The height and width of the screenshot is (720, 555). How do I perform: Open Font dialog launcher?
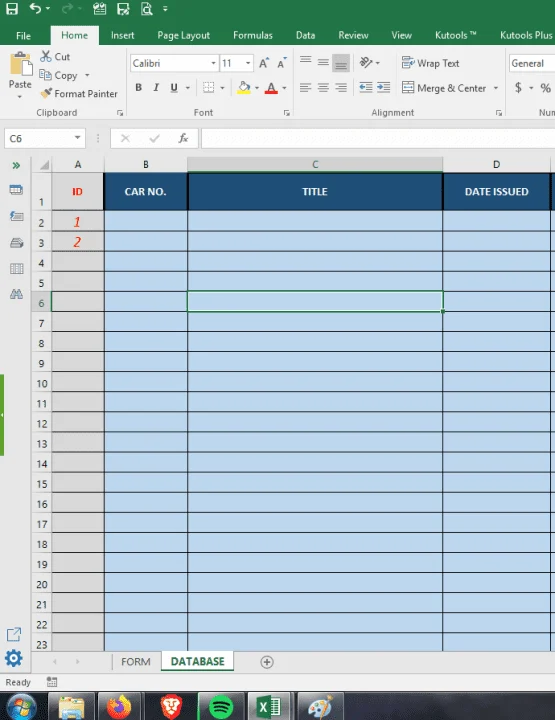[x=287, y=113]
